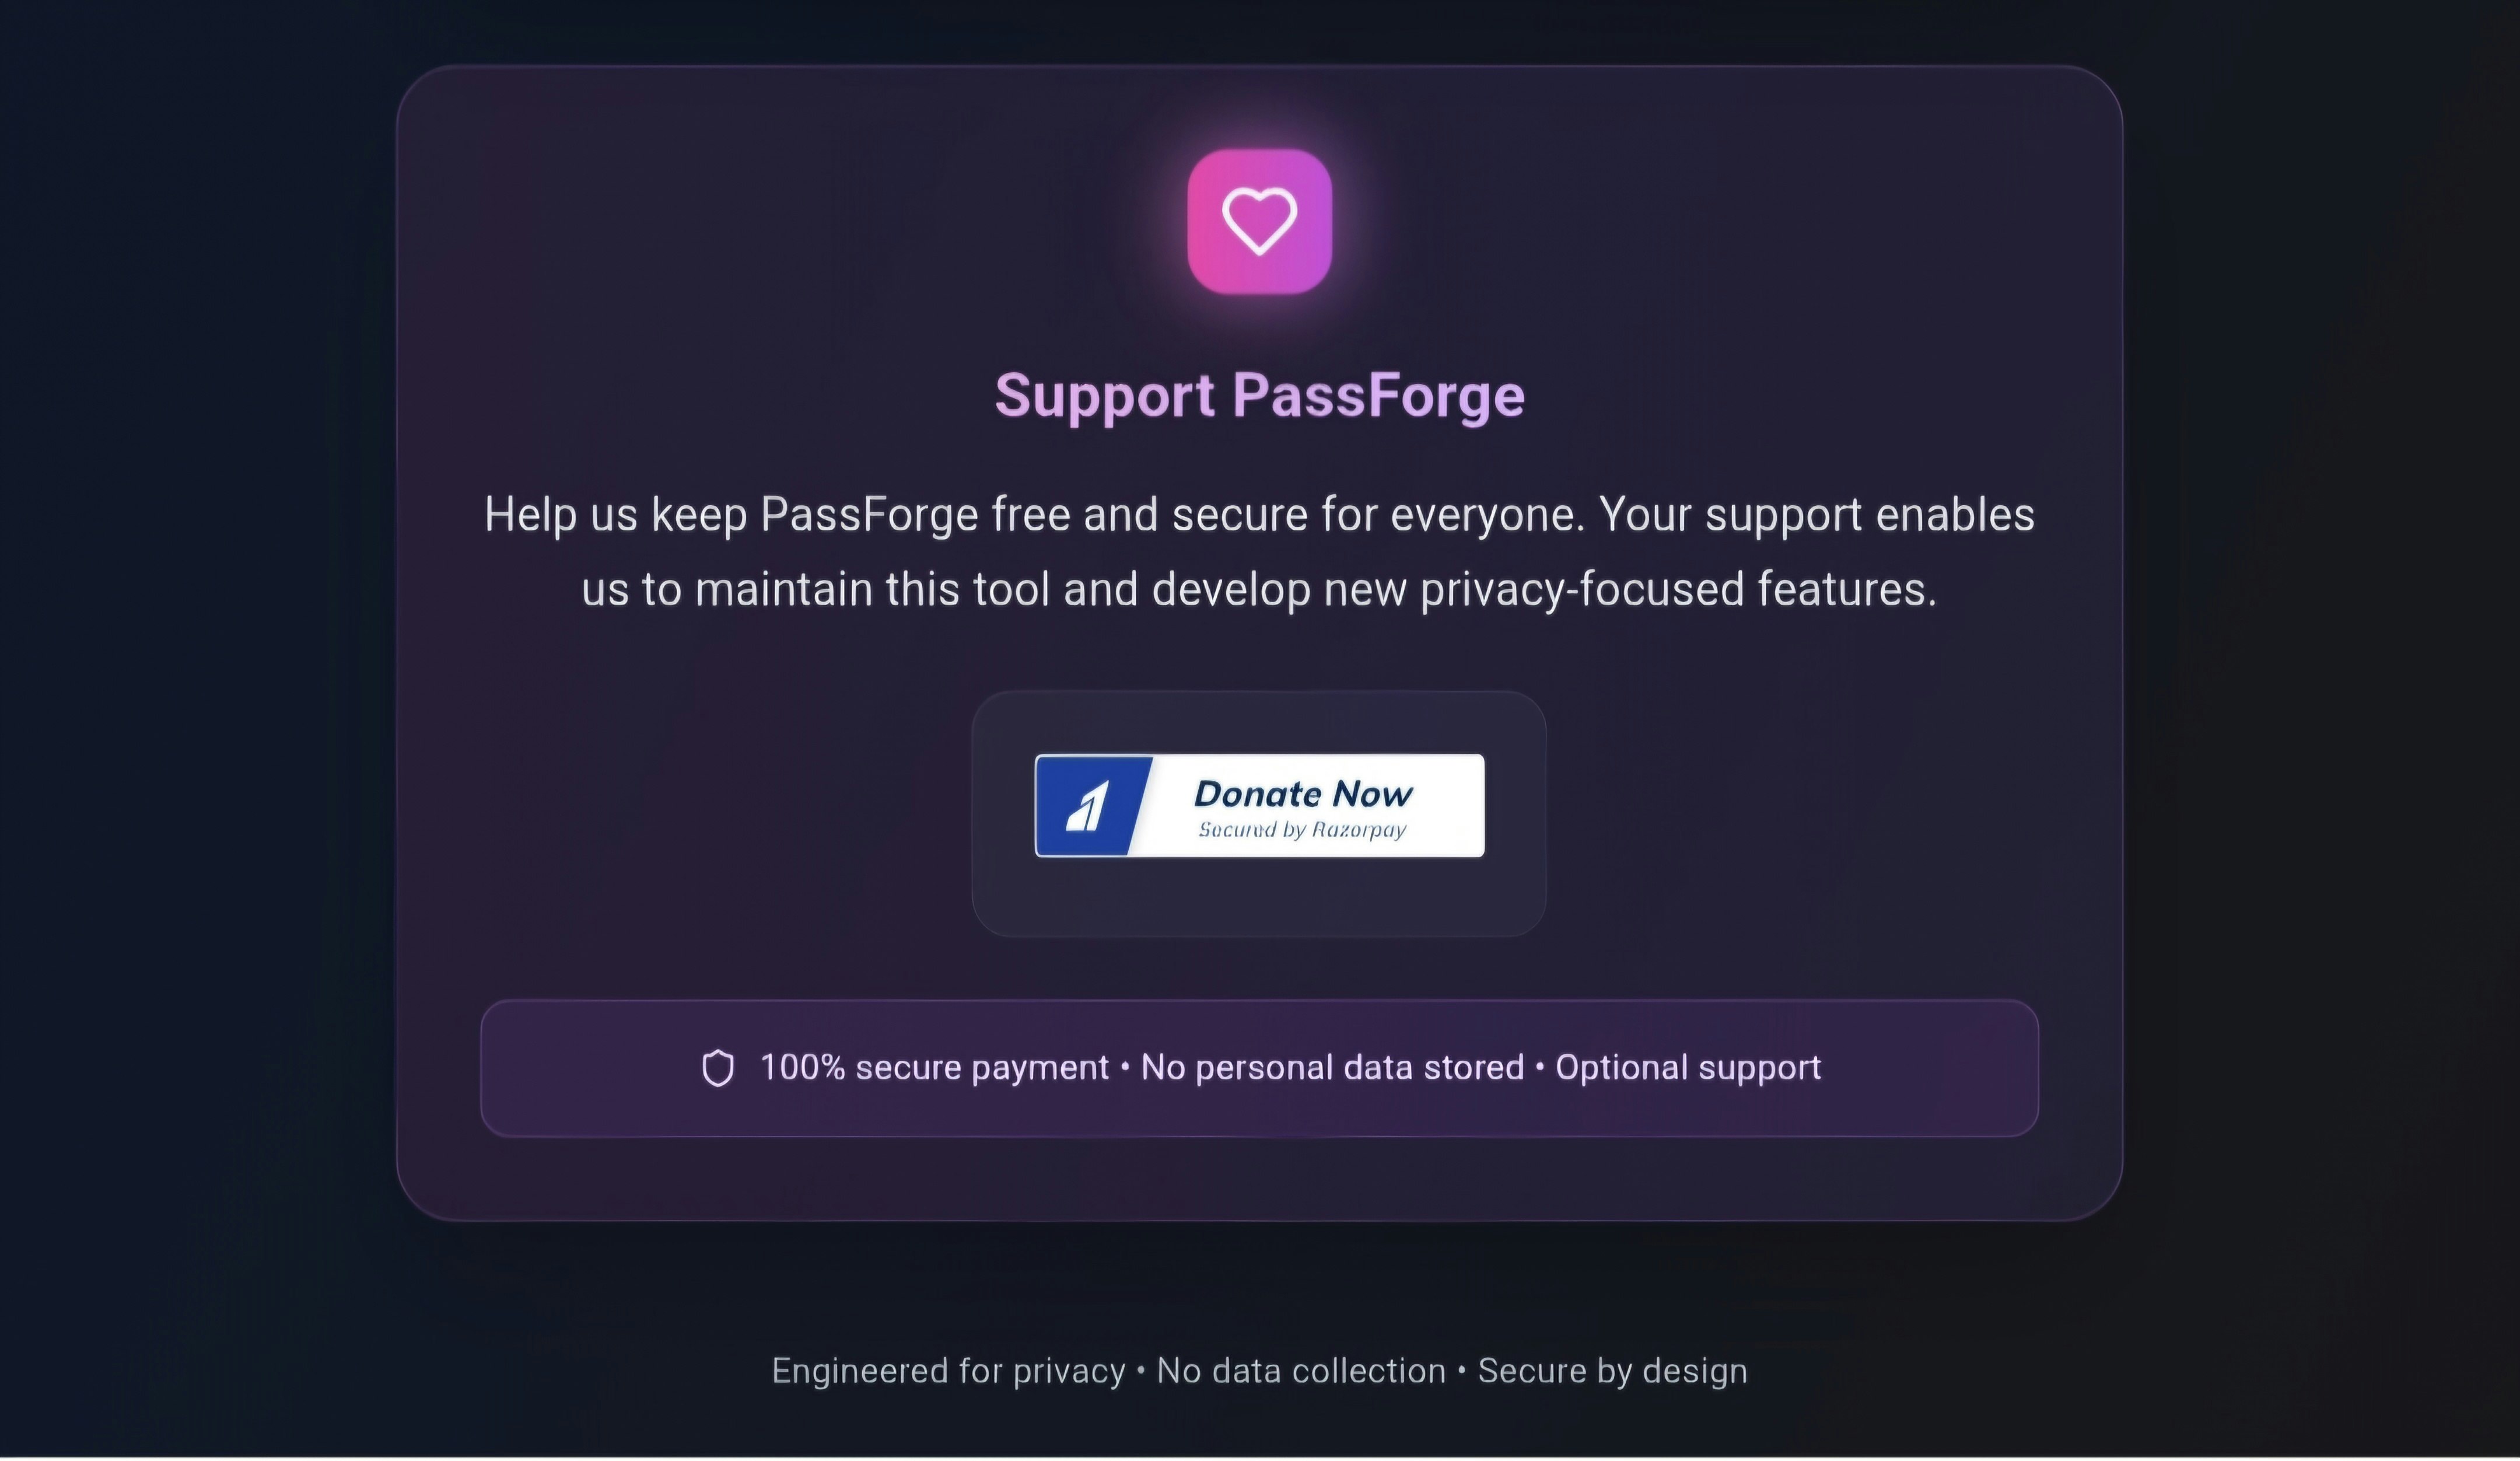Click the "No personal data stored" text
2520x1461 pixels.
[1332, 1068]
